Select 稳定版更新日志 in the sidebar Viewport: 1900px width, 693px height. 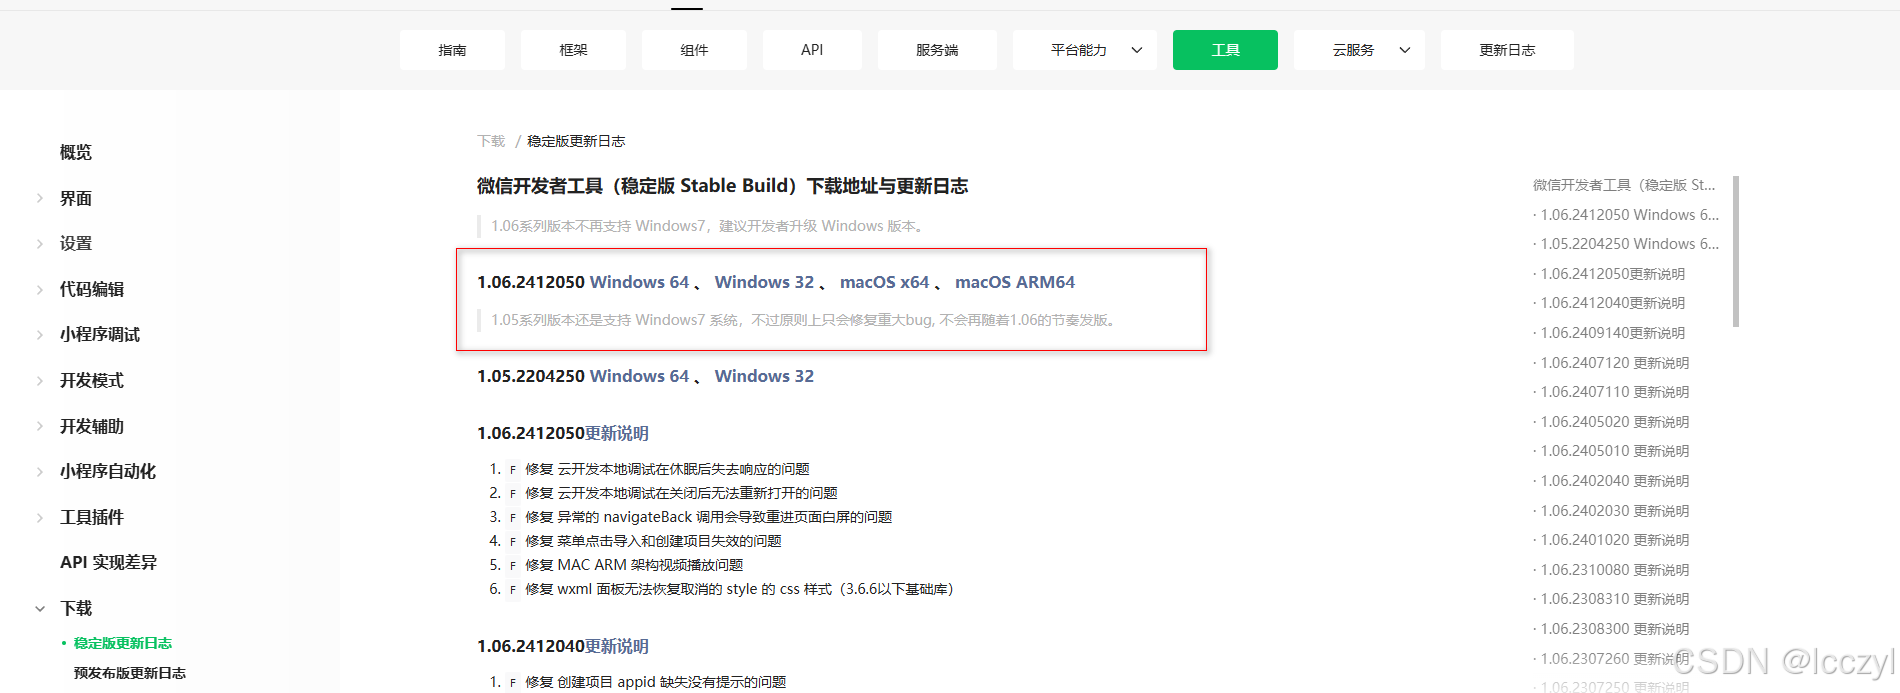tap(123, 643)
